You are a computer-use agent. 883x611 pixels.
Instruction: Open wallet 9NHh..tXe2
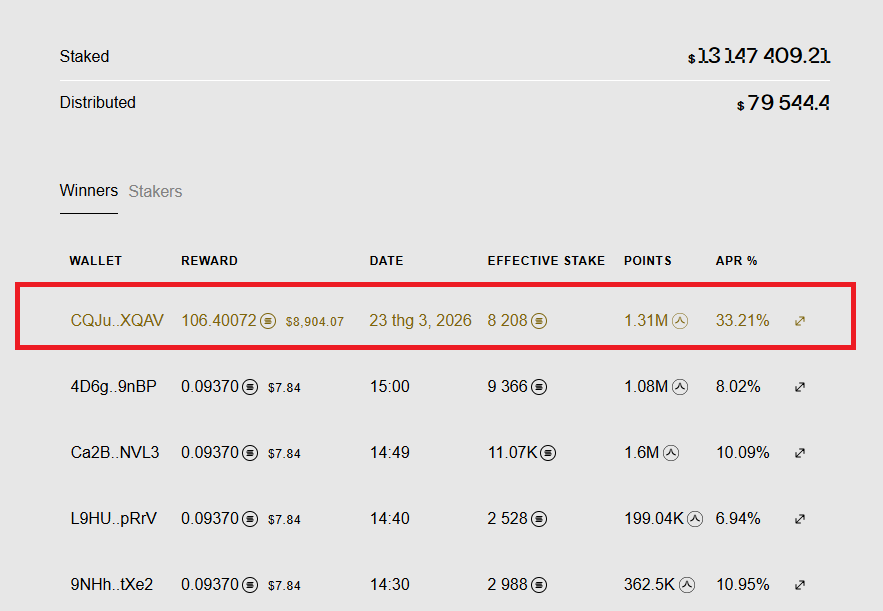[x=112, y=584]
